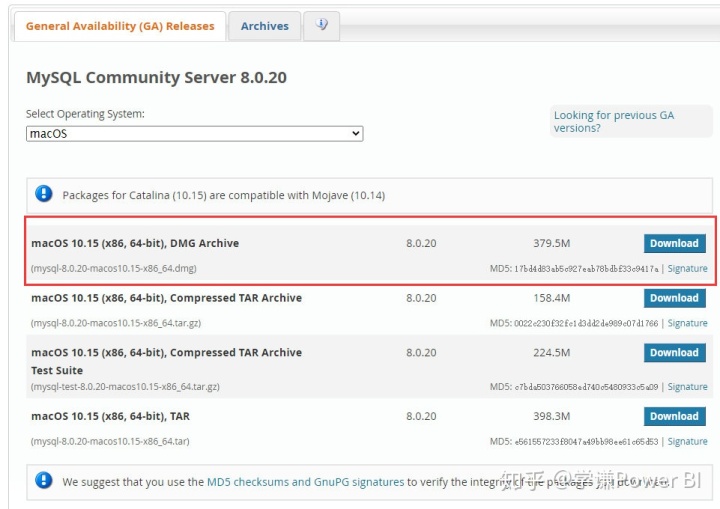
Task: Open the General Availability (GA) Releases tab
Action: (x=120, y=26)
